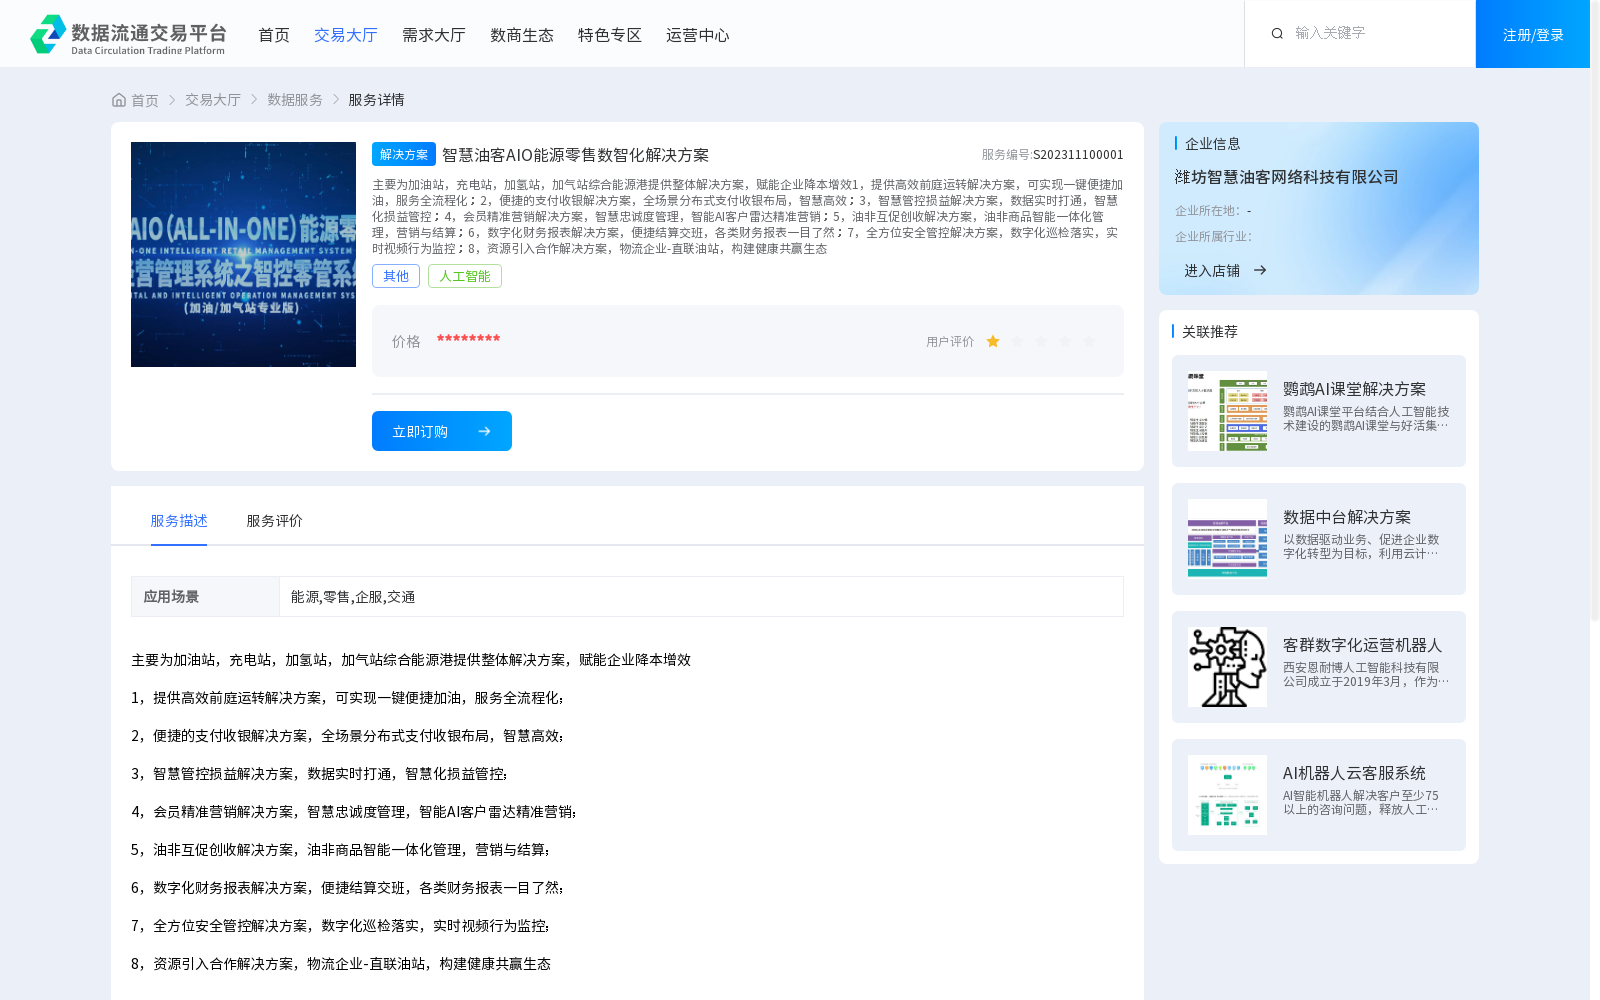
Task: Open 数据中台解决方案 thumbnail
Action: pyautogui.click(x=1227, y=539)
